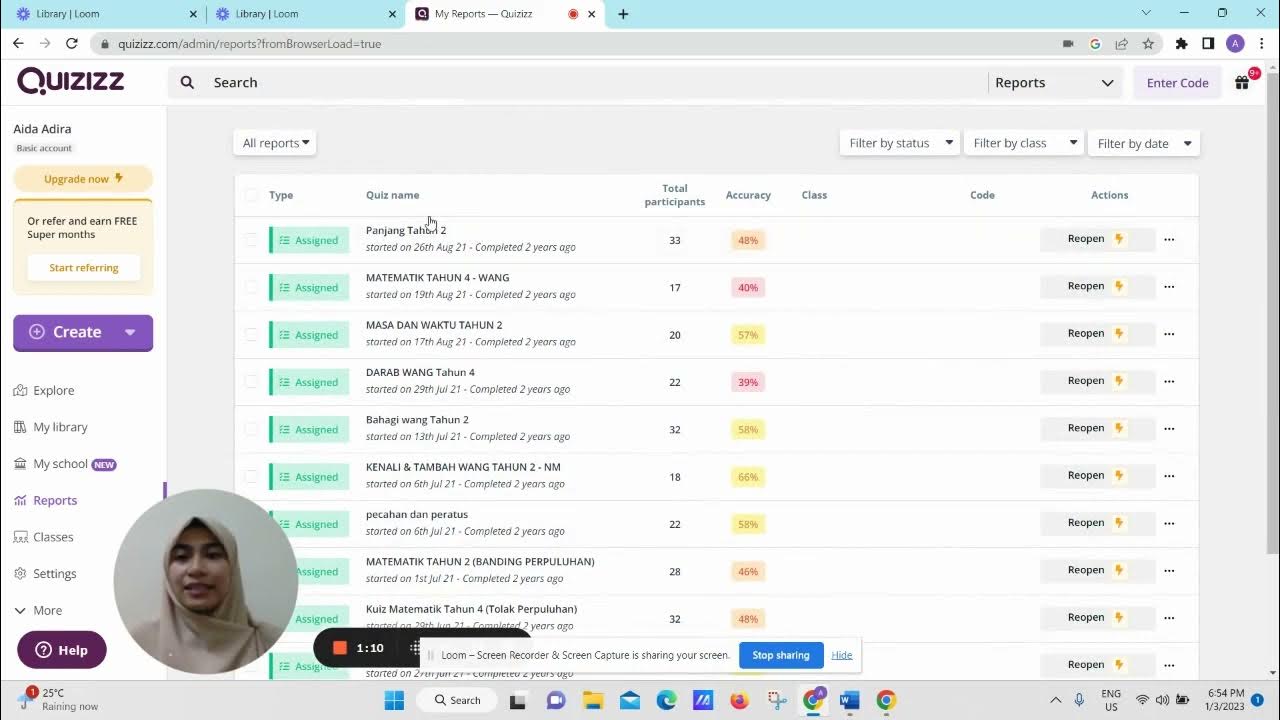Open Classes in the sidebar
The height and width of the screenshot is (720, 1280).
(44, 537)
